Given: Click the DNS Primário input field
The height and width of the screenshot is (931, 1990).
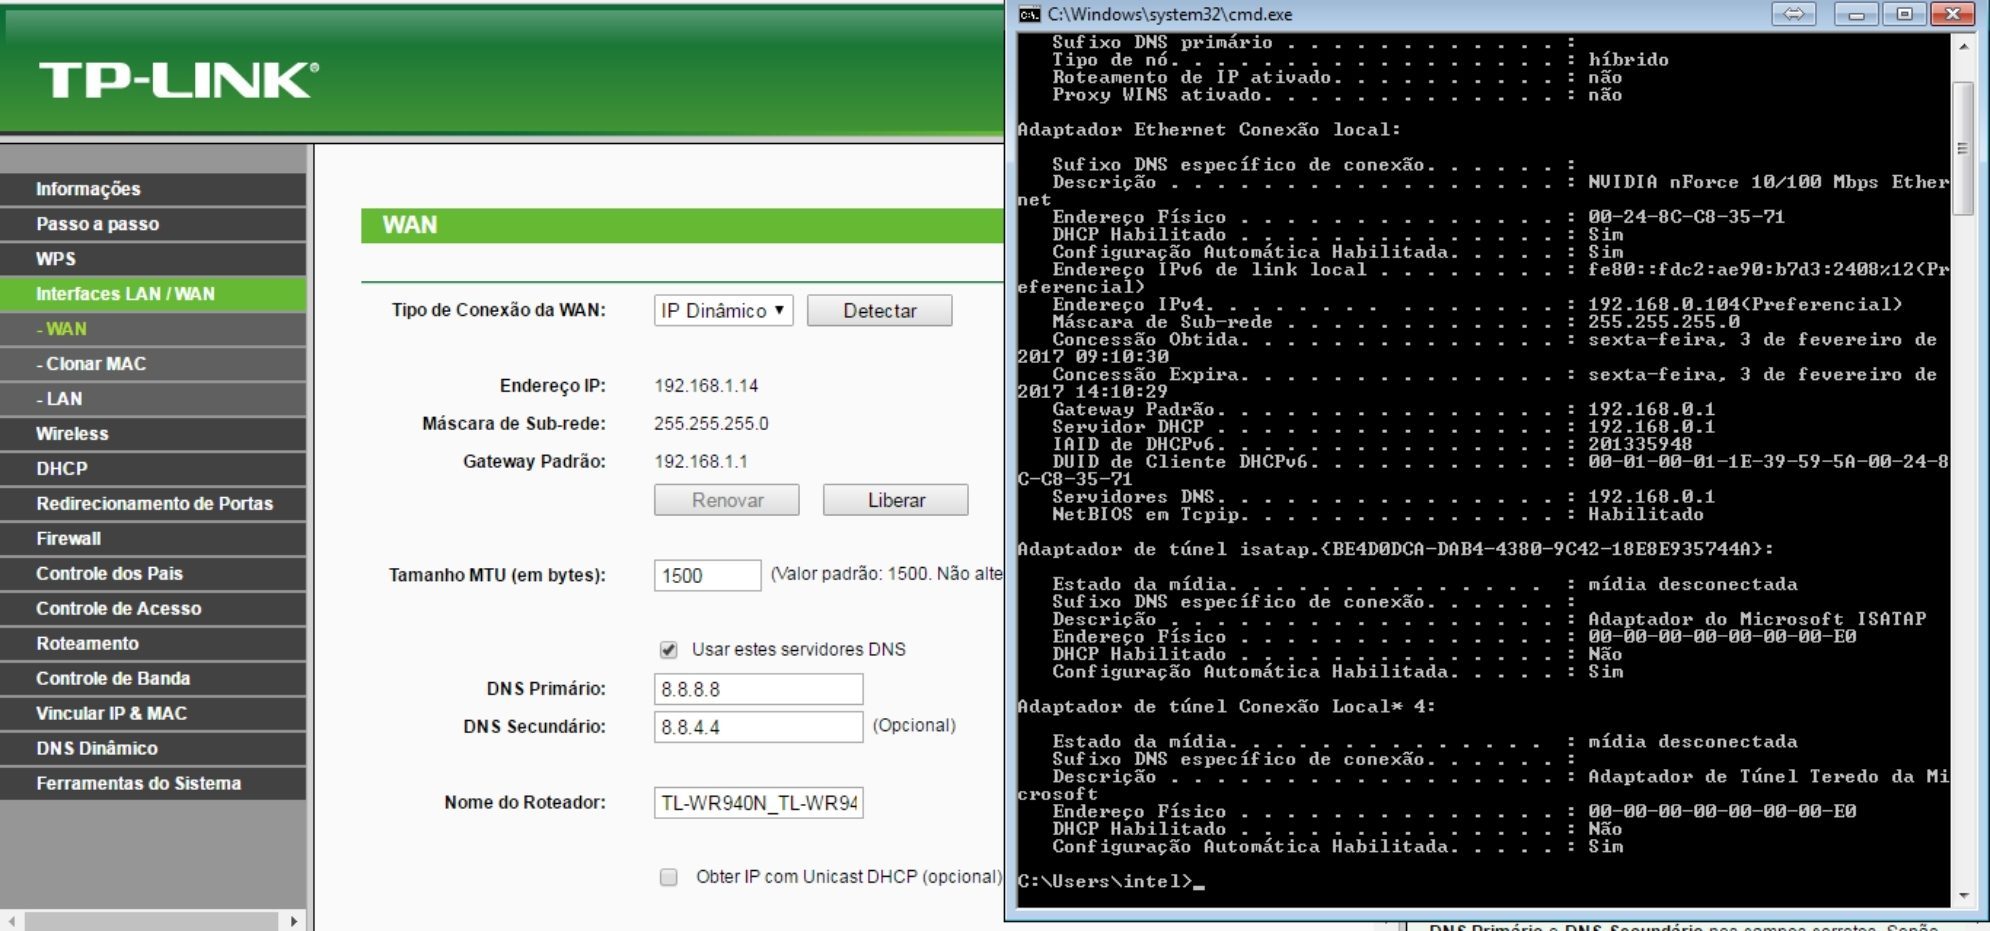Looking at the screenshot, I should (x=759, y=689).
